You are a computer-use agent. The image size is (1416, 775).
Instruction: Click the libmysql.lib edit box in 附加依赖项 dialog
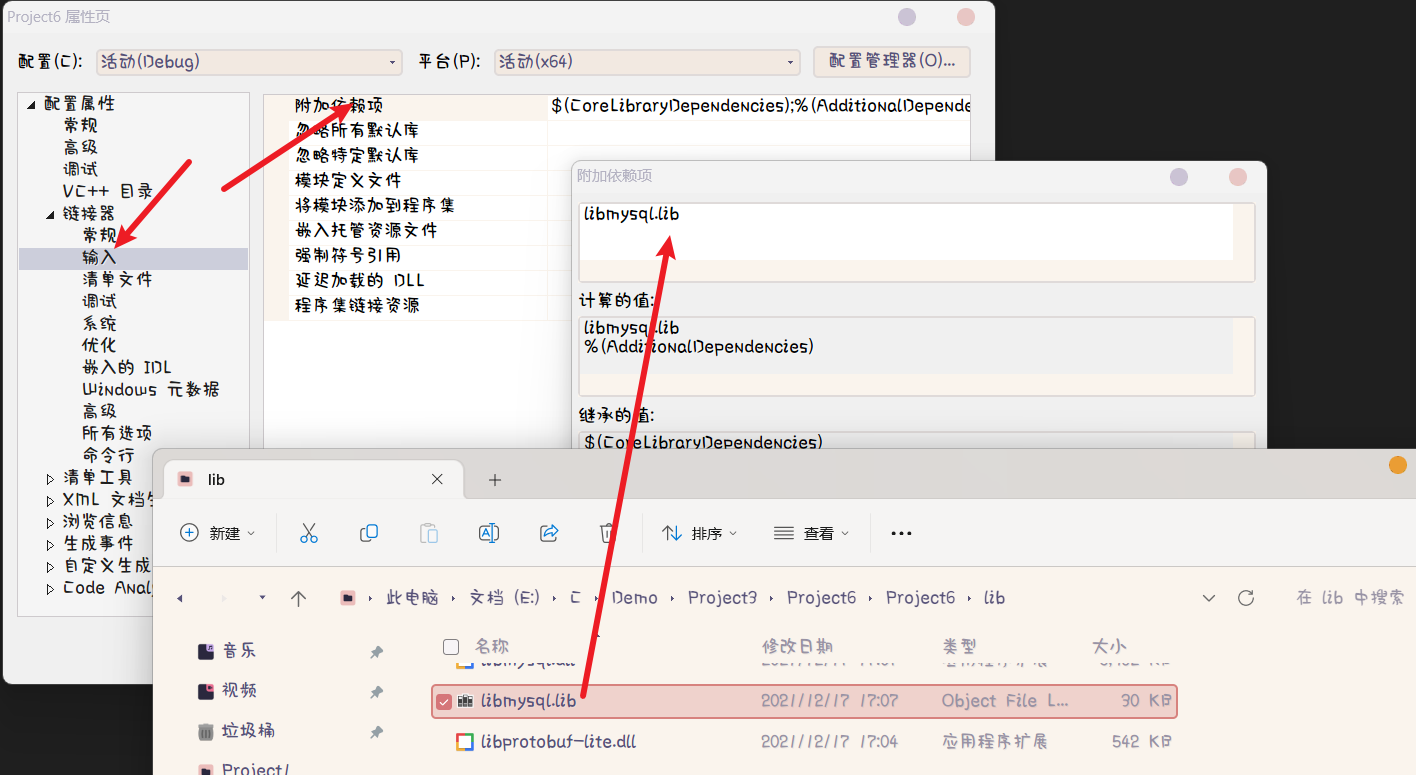click(x=906, y=232)
